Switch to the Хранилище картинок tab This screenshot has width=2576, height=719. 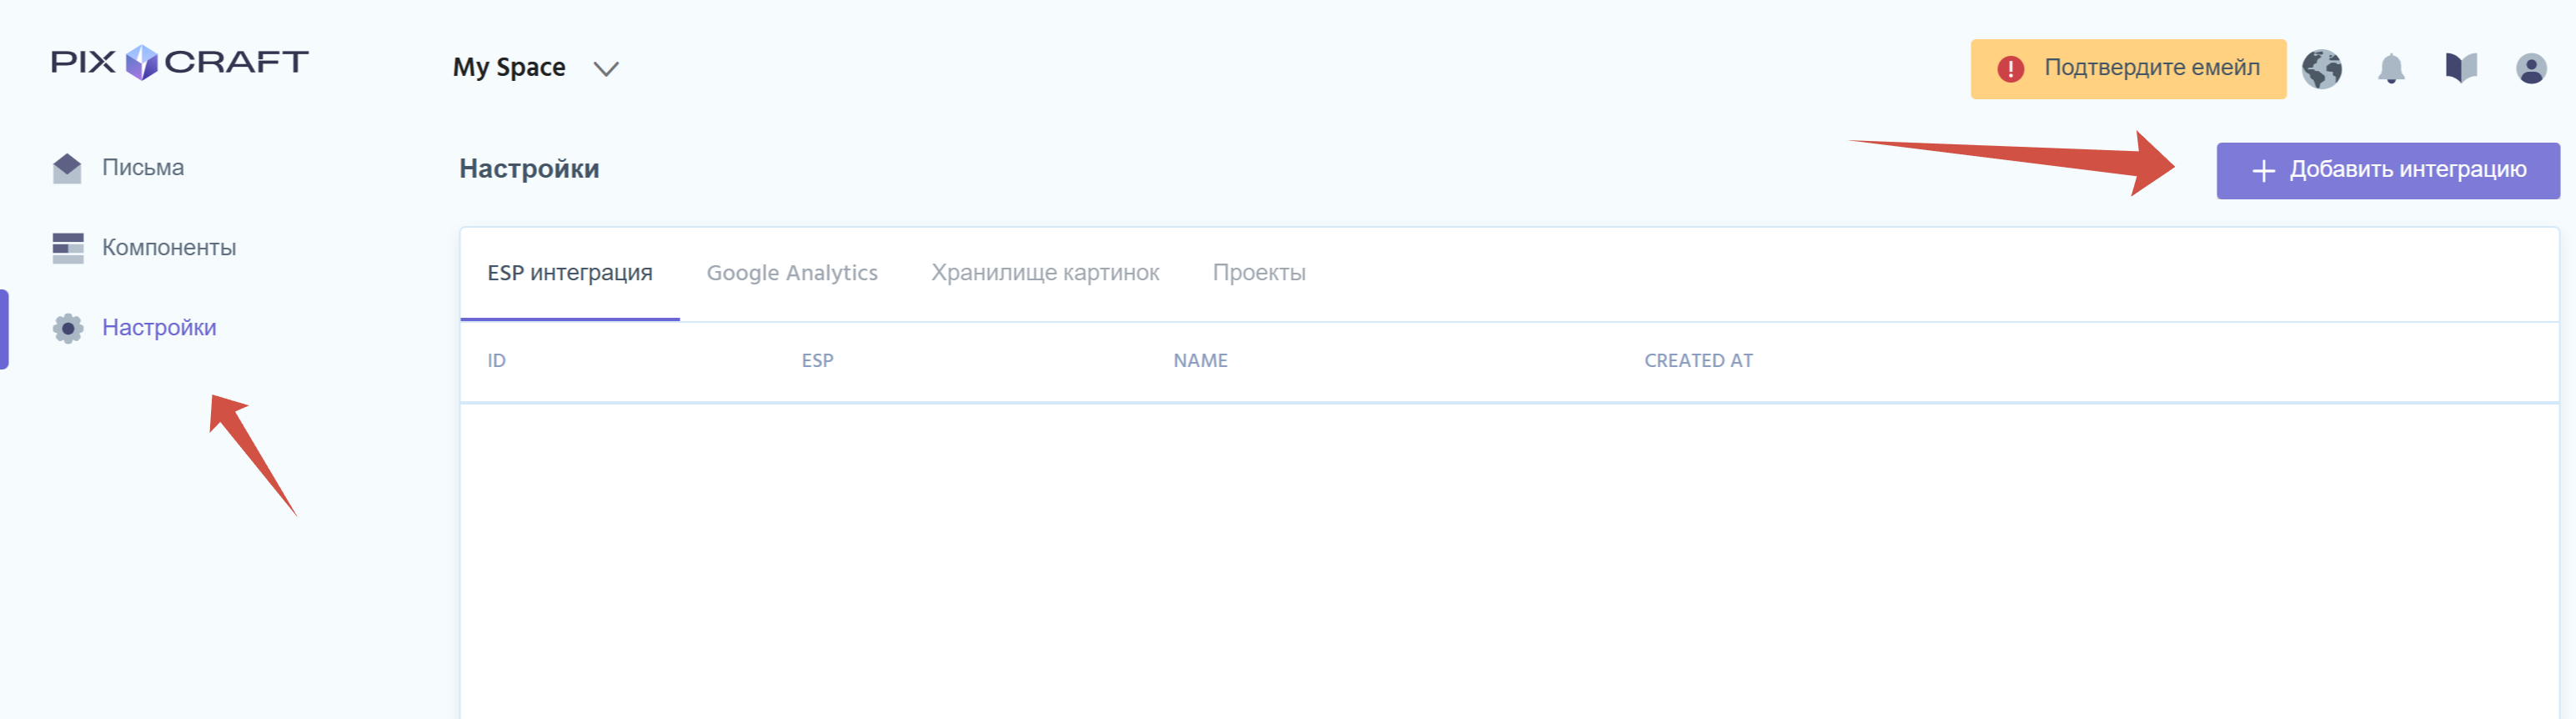pos(1045,273)
